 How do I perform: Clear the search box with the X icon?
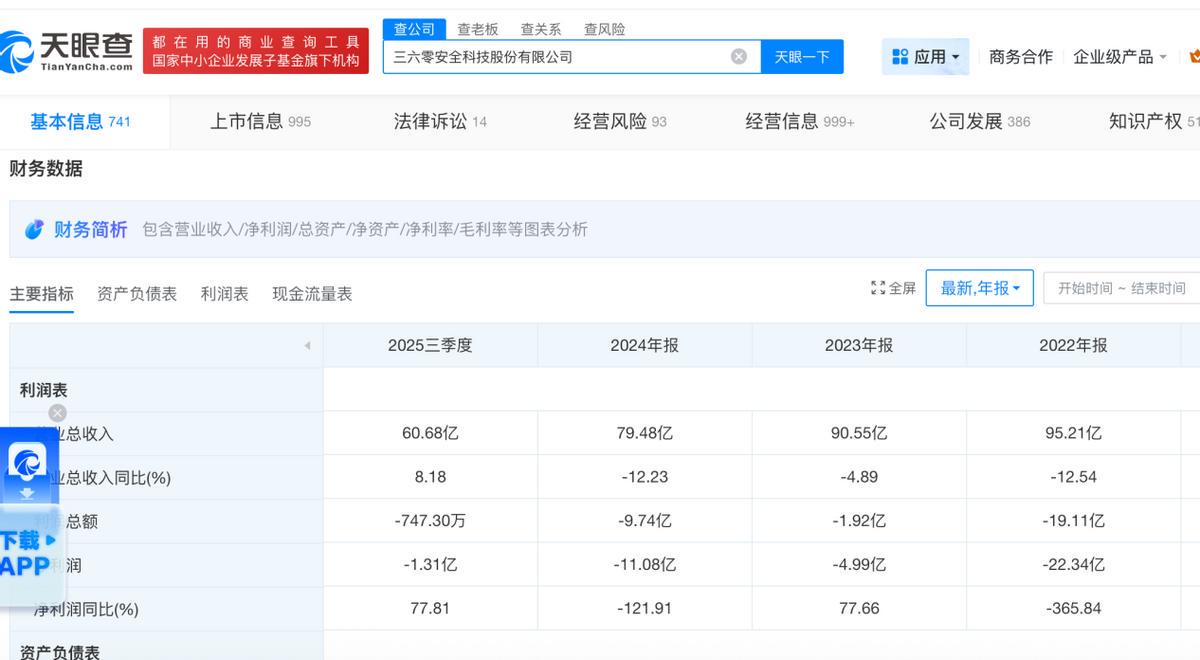tap(739, 57)
